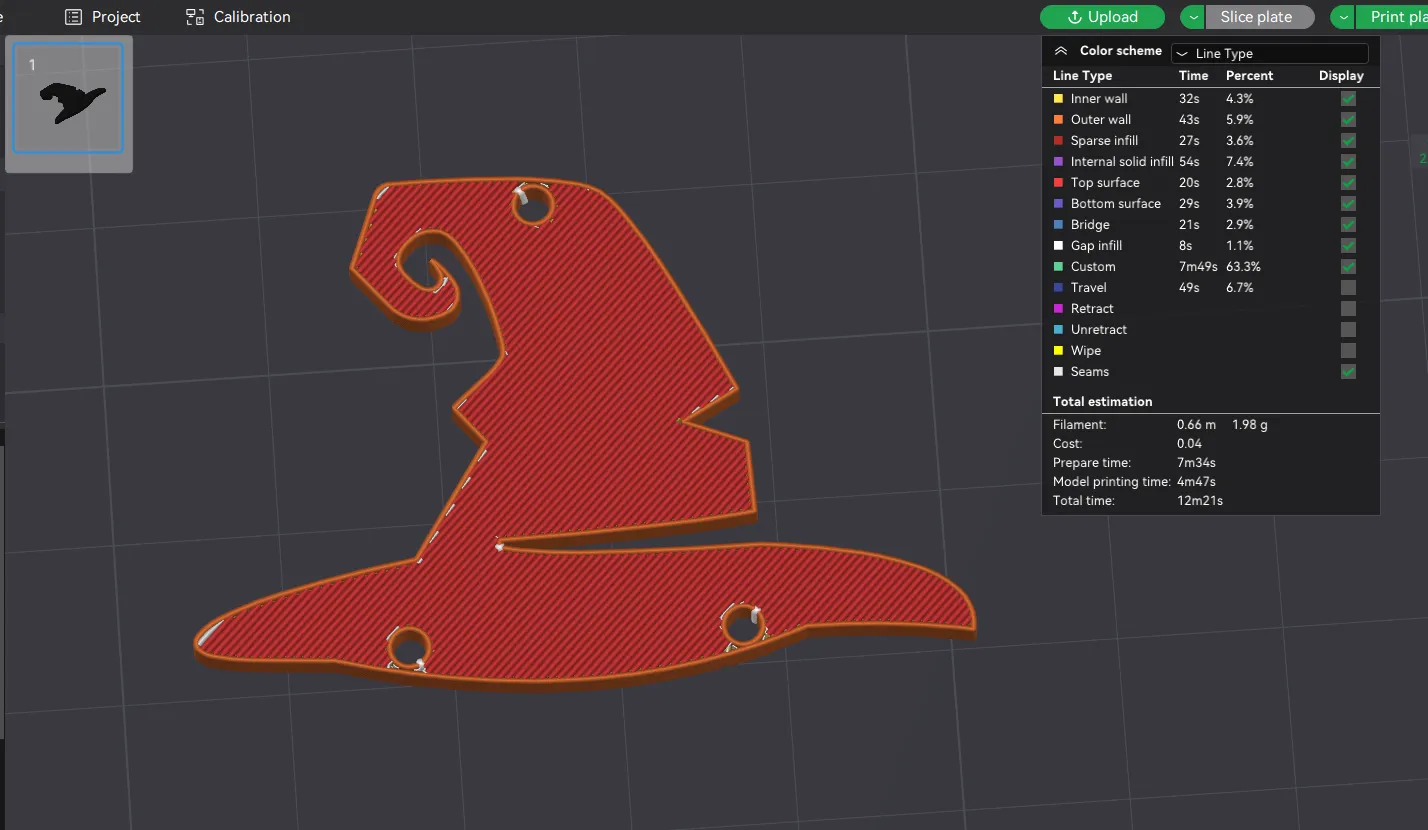Click the Top surface label

point(1105,183)
